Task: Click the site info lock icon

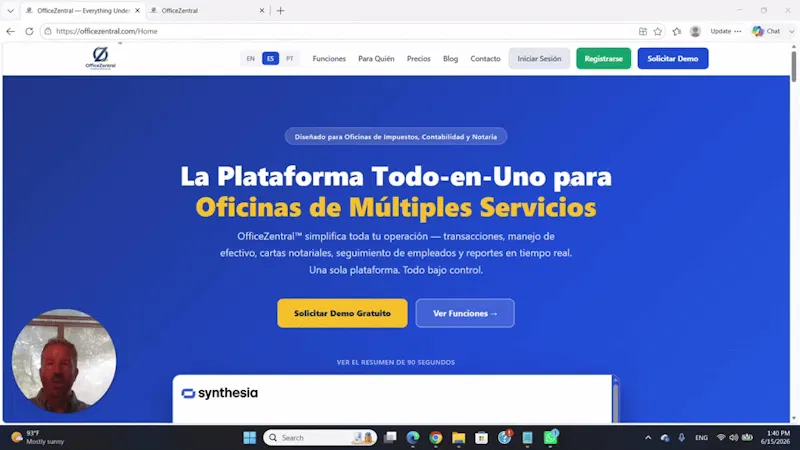Action: 48,31
